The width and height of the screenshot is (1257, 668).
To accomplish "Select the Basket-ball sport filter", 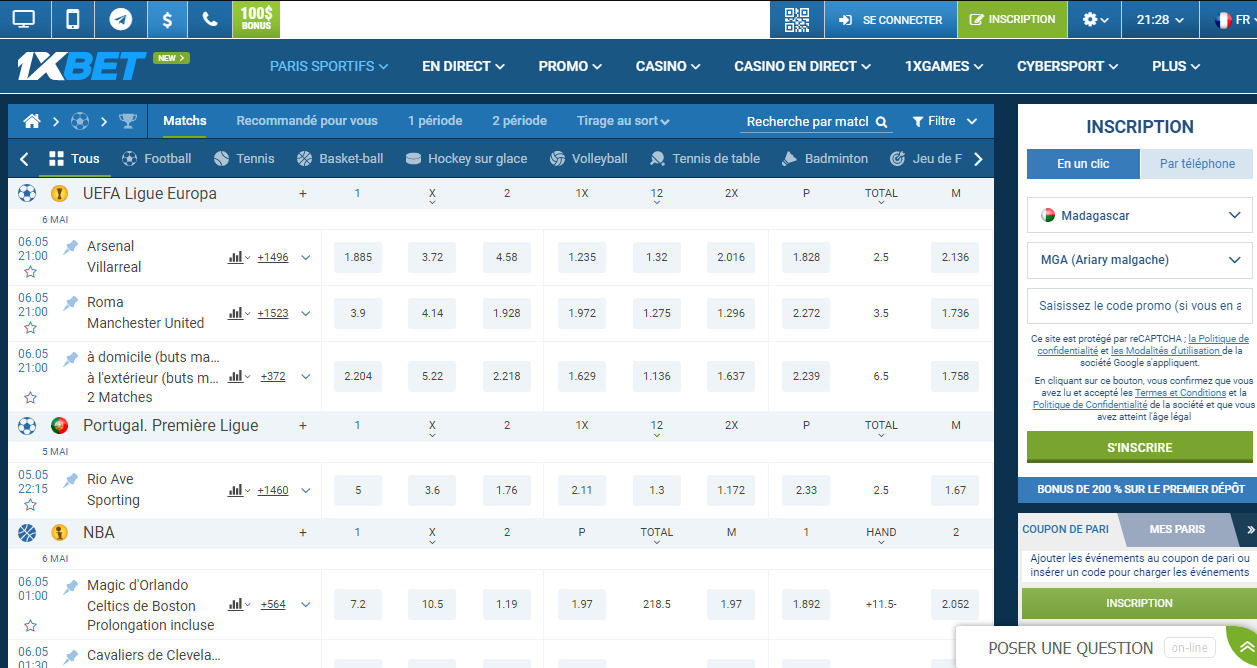I will (340, 158).
